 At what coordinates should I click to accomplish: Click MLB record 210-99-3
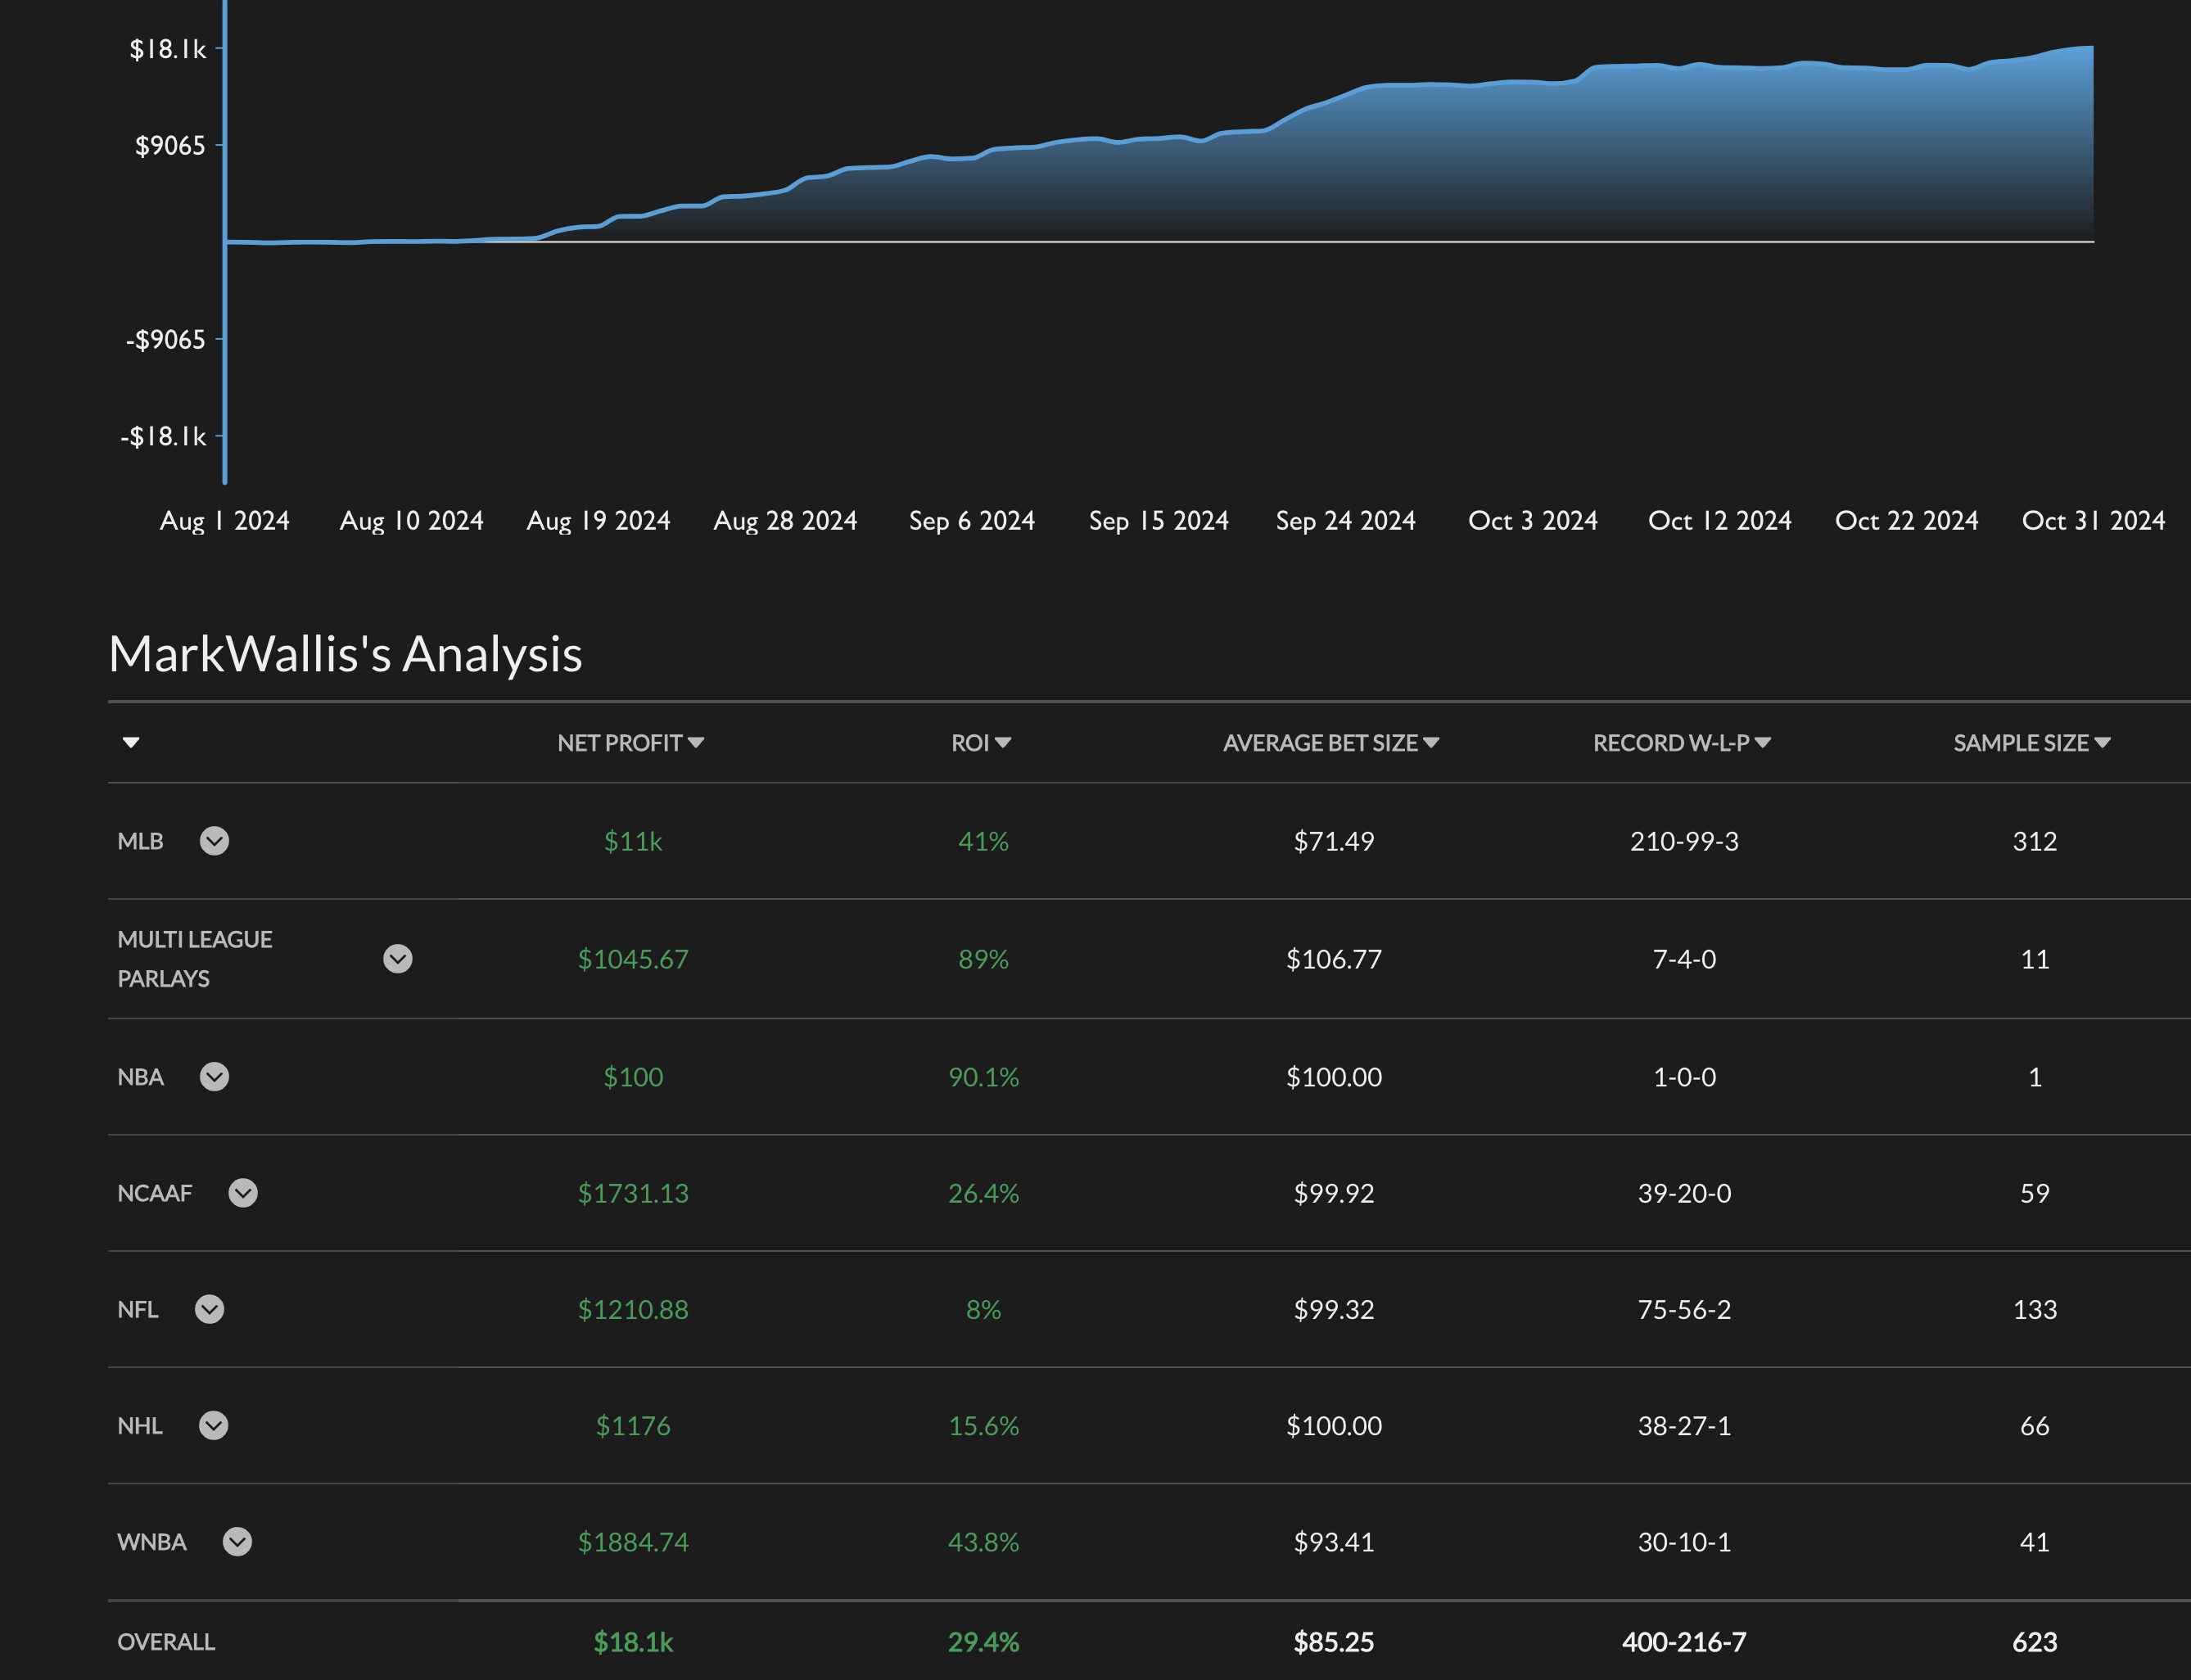(x=1684, y=841)
